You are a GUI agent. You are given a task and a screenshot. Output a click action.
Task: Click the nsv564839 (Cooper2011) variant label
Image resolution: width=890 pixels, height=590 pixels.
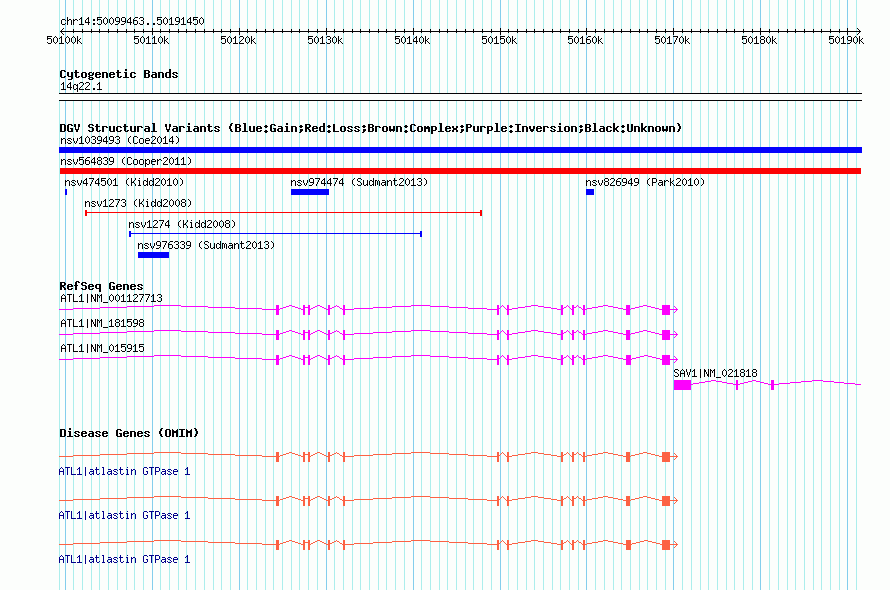[126, 161]
